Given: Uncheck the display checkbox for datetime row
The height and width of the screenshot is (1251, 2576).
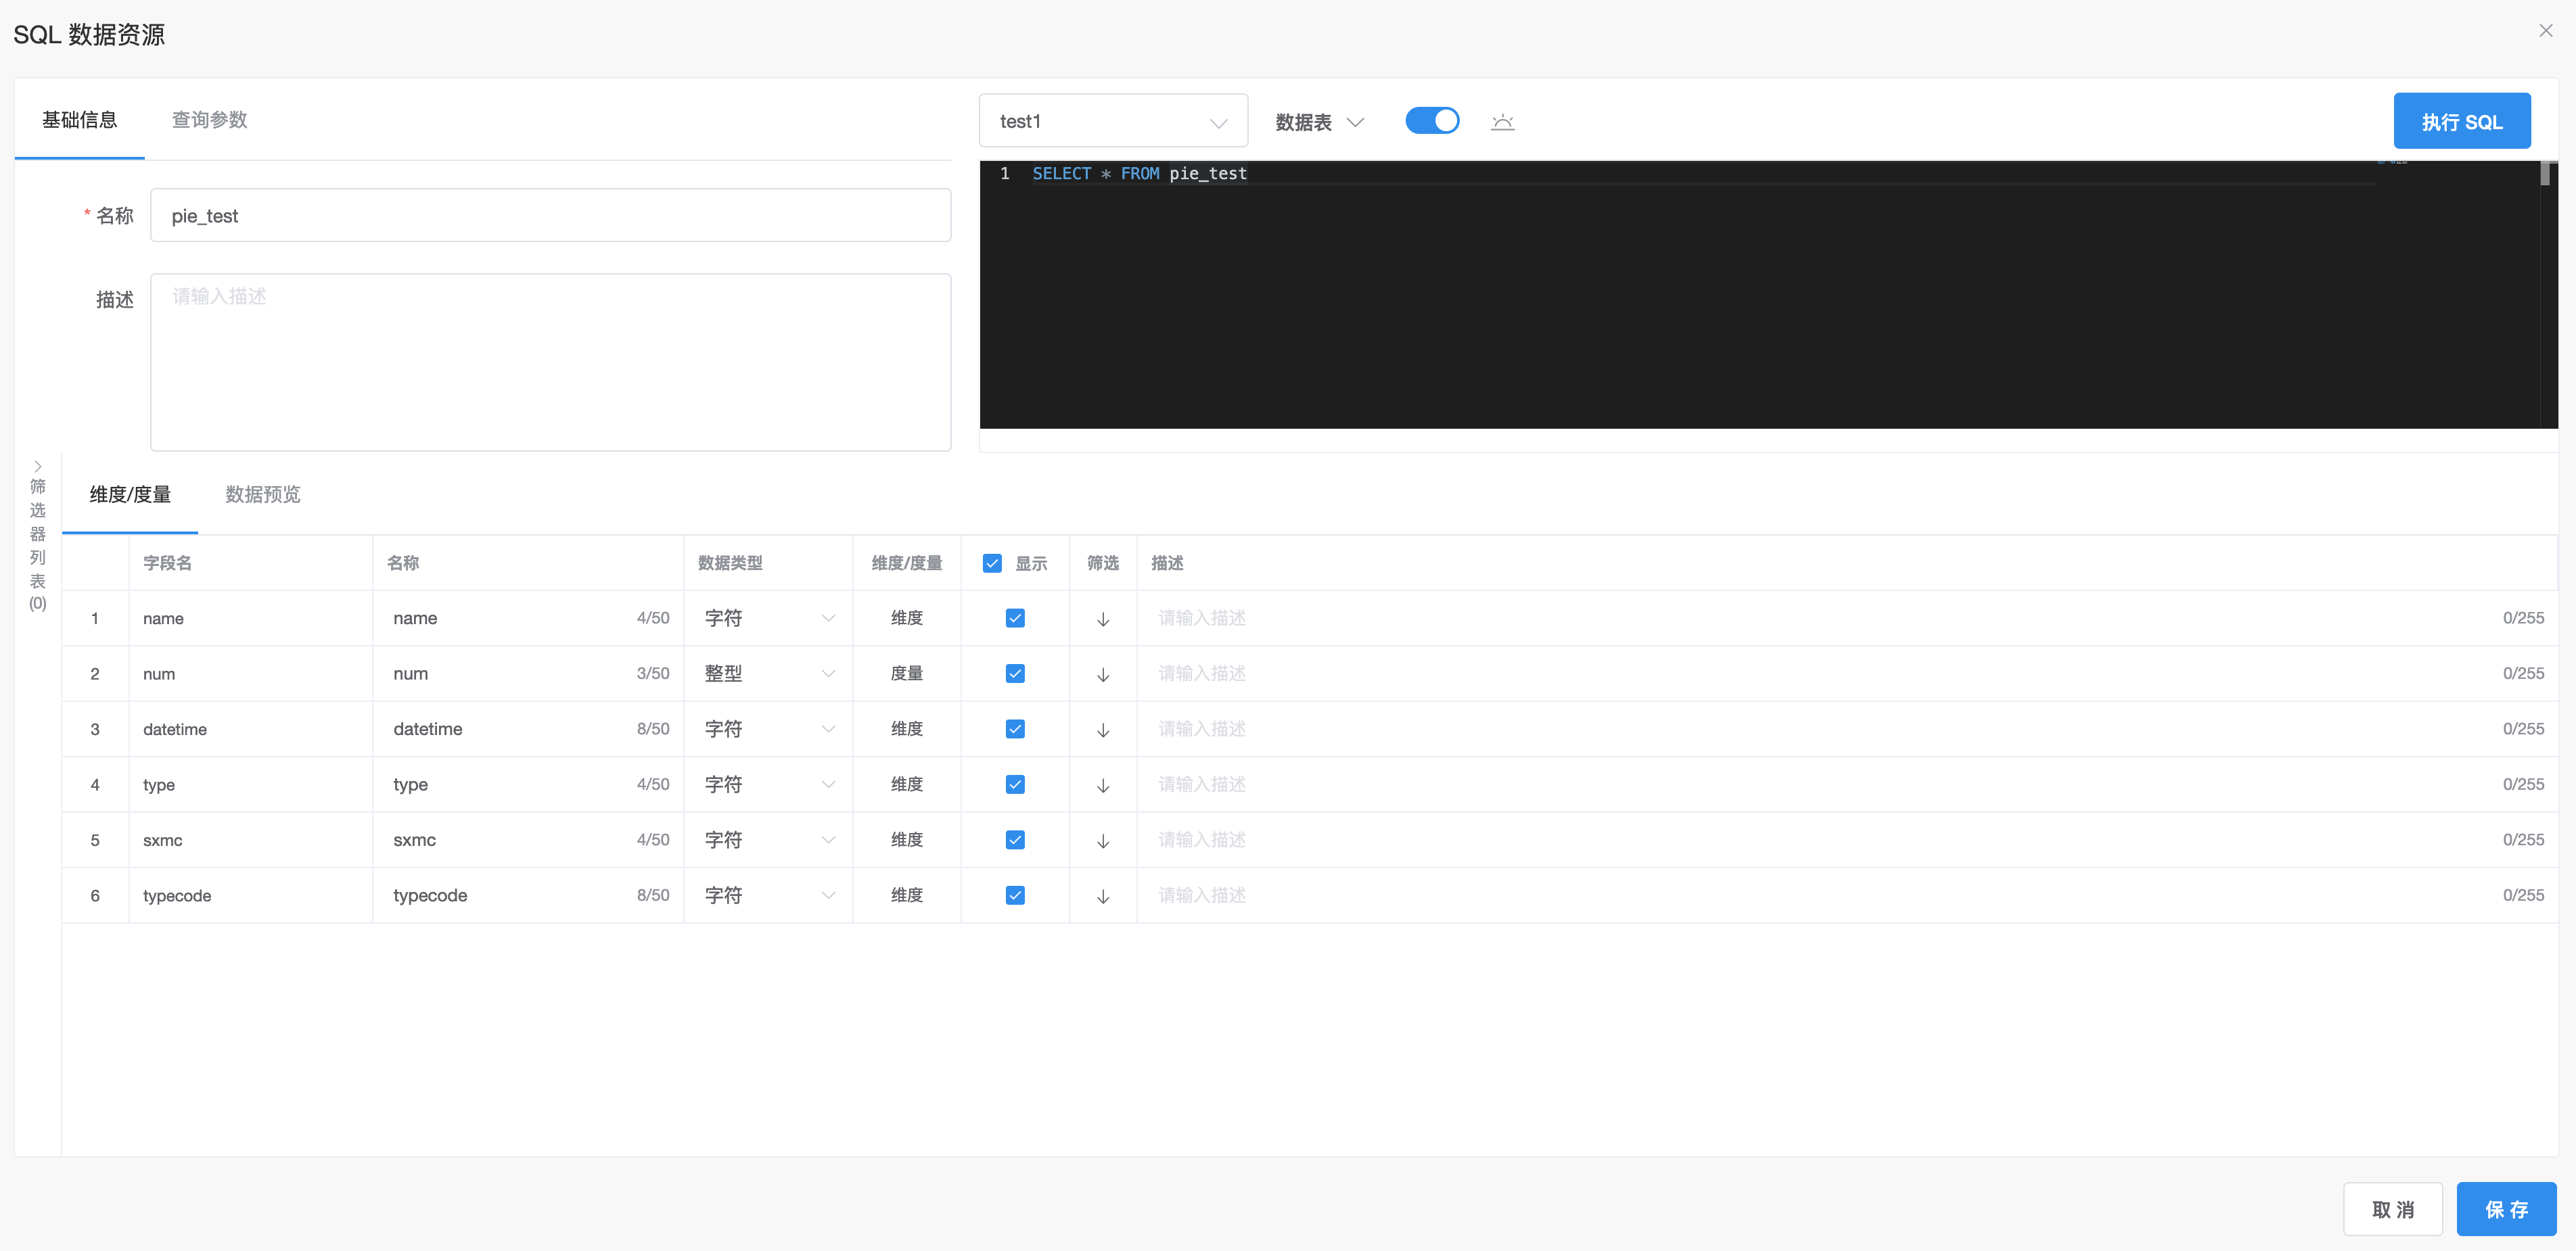Looking at the screenshot, I should (x=1015, y=729).
